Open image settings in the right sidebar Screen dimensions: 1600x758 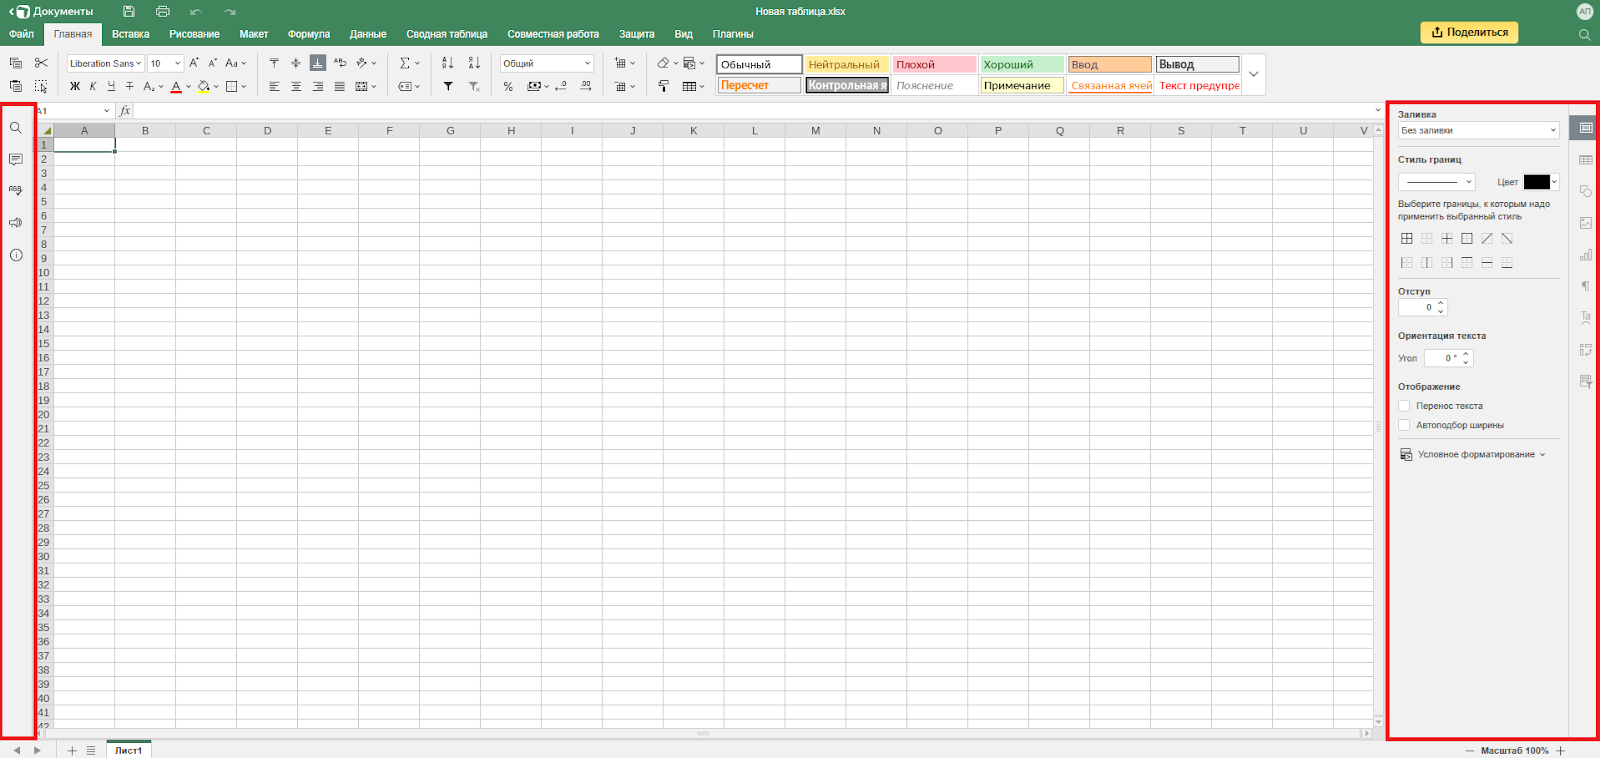1586,223
